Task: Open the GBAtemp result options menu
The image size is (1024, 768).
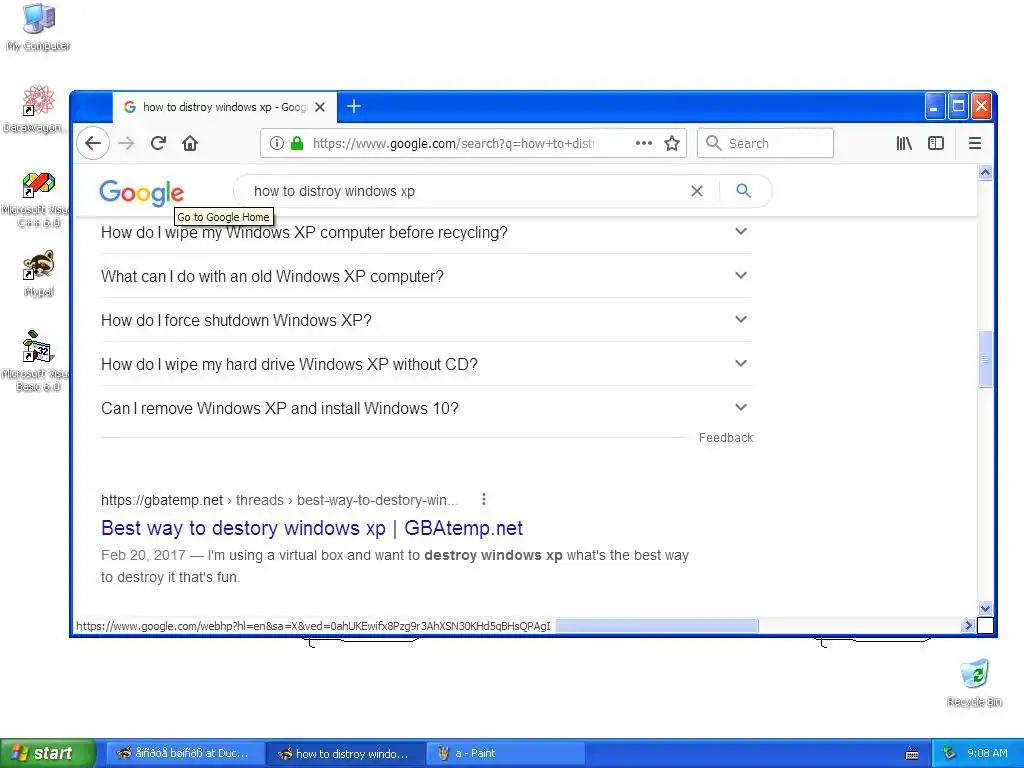Action: point(483,500)
